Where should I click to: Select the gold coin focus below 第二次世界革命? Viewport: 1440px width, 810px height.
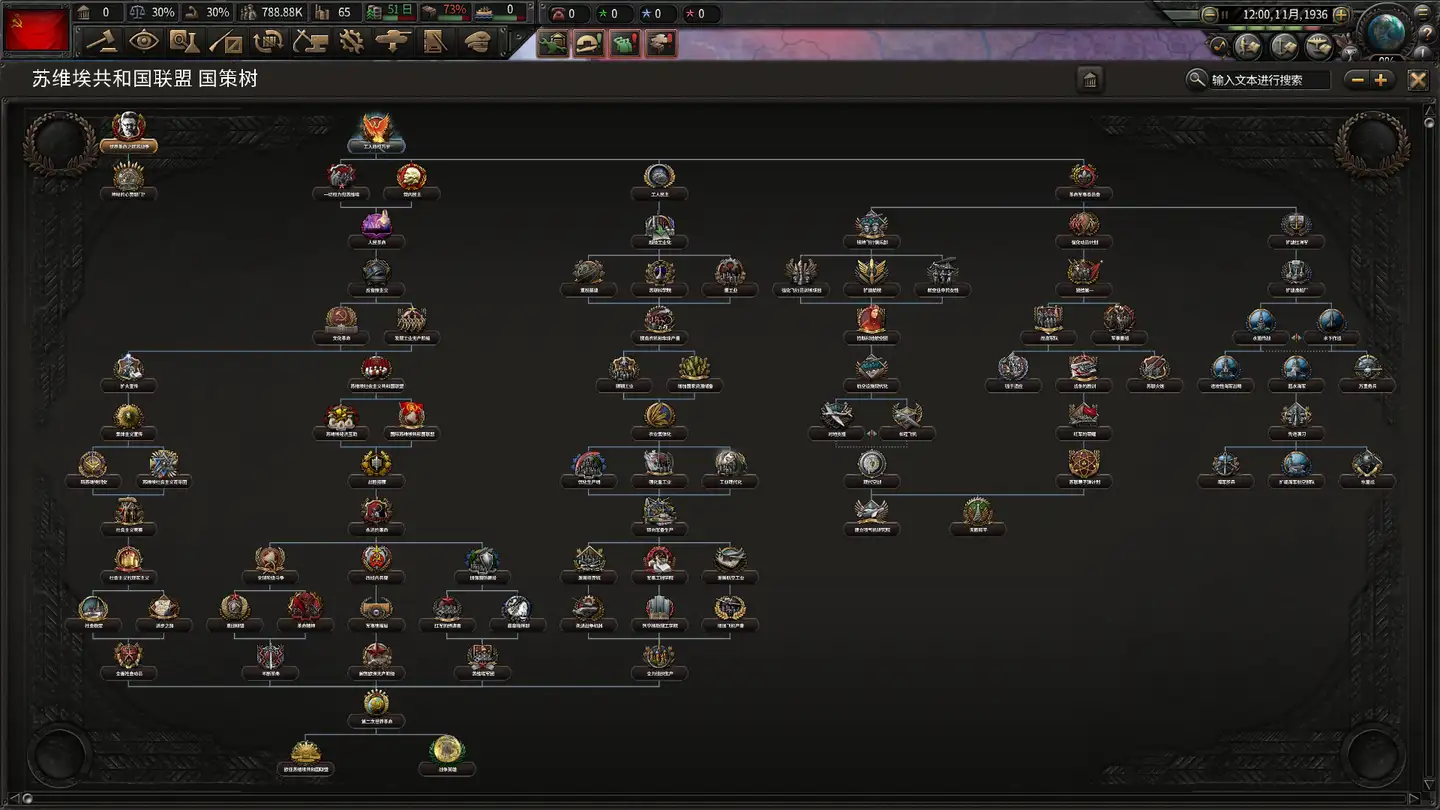(446, 751)
